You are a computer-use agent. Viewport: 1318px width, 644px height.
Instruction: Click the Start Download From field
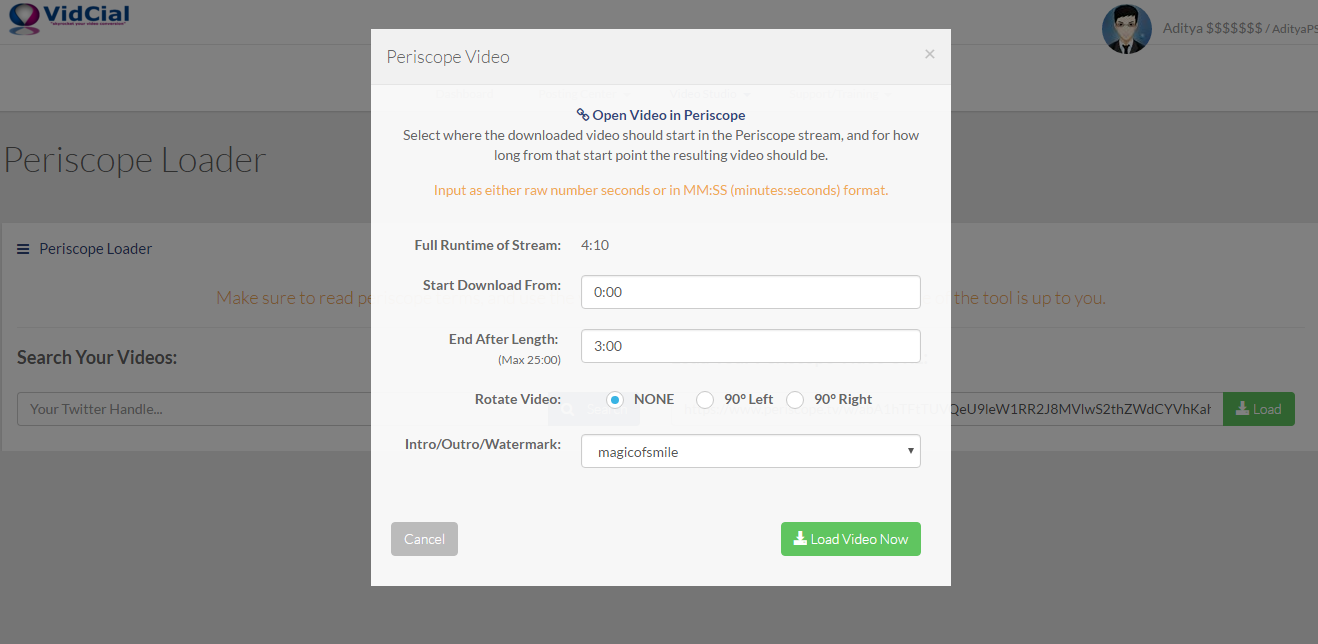click(x=750, y=292)
